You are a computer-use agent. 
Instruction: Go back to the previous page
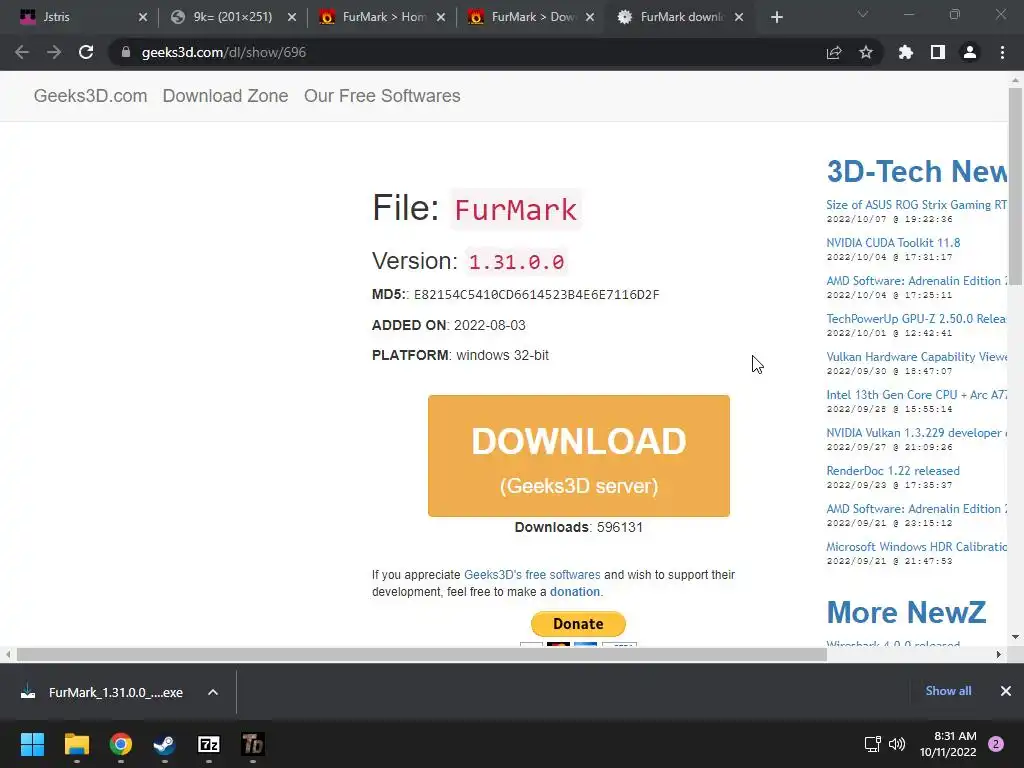[x=22, y=52]
